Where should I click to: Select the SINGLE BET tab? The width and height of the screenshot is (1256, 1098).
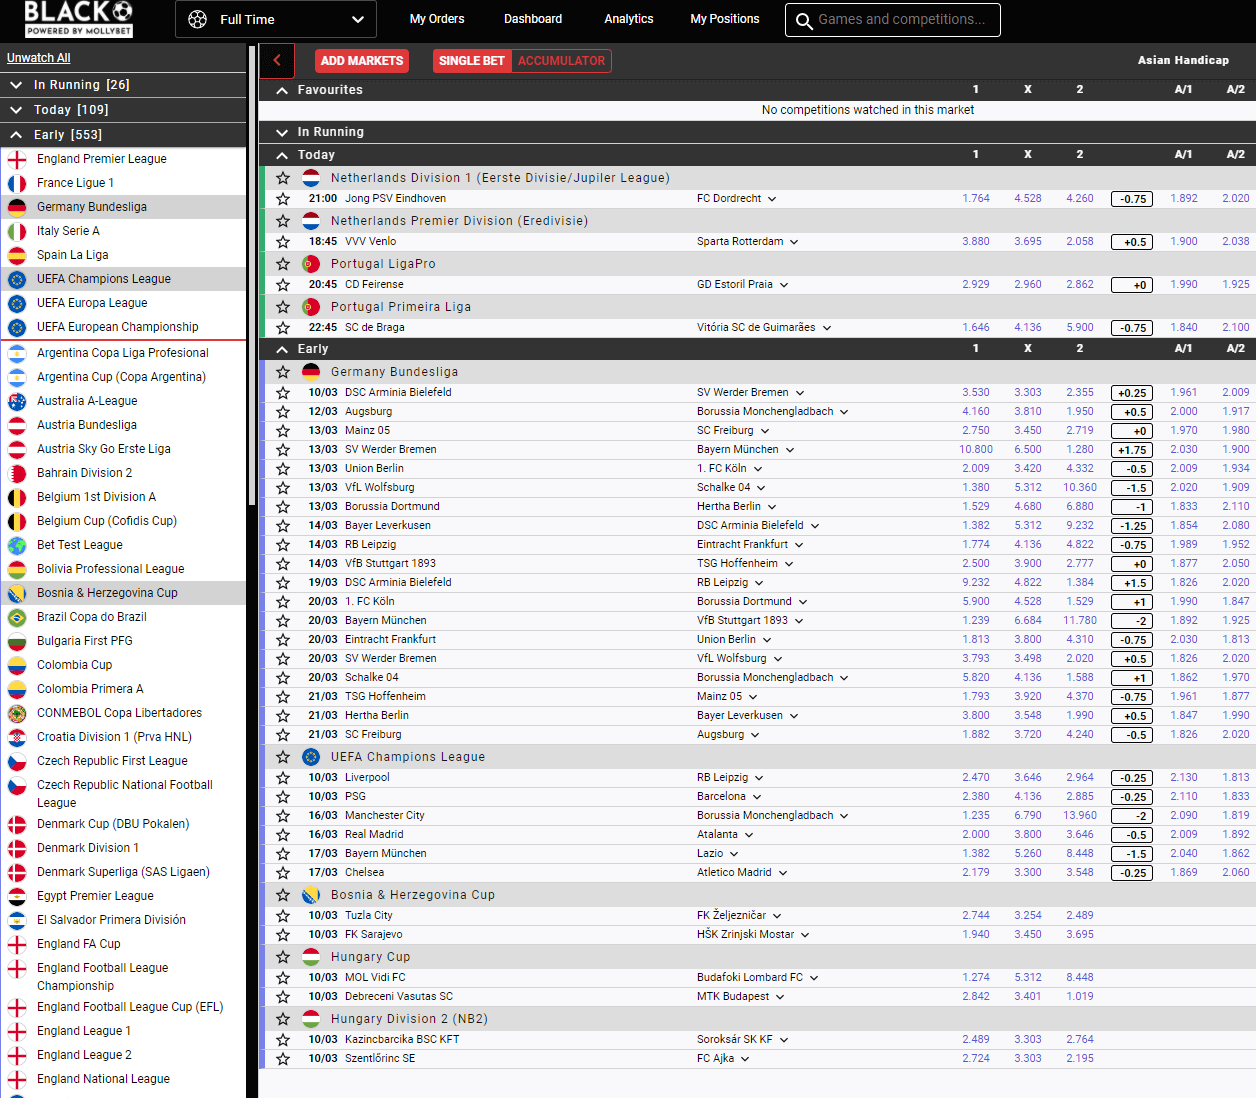472,61
